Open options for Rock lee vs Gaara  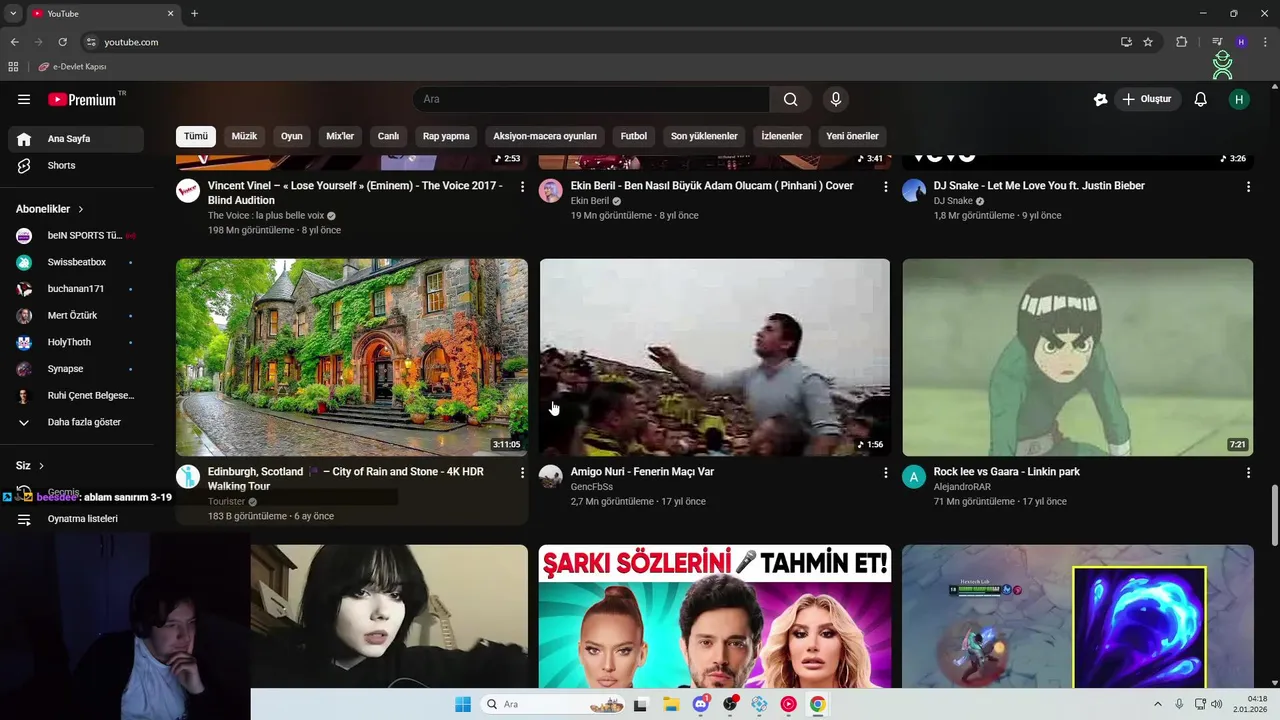[1248, 472]
